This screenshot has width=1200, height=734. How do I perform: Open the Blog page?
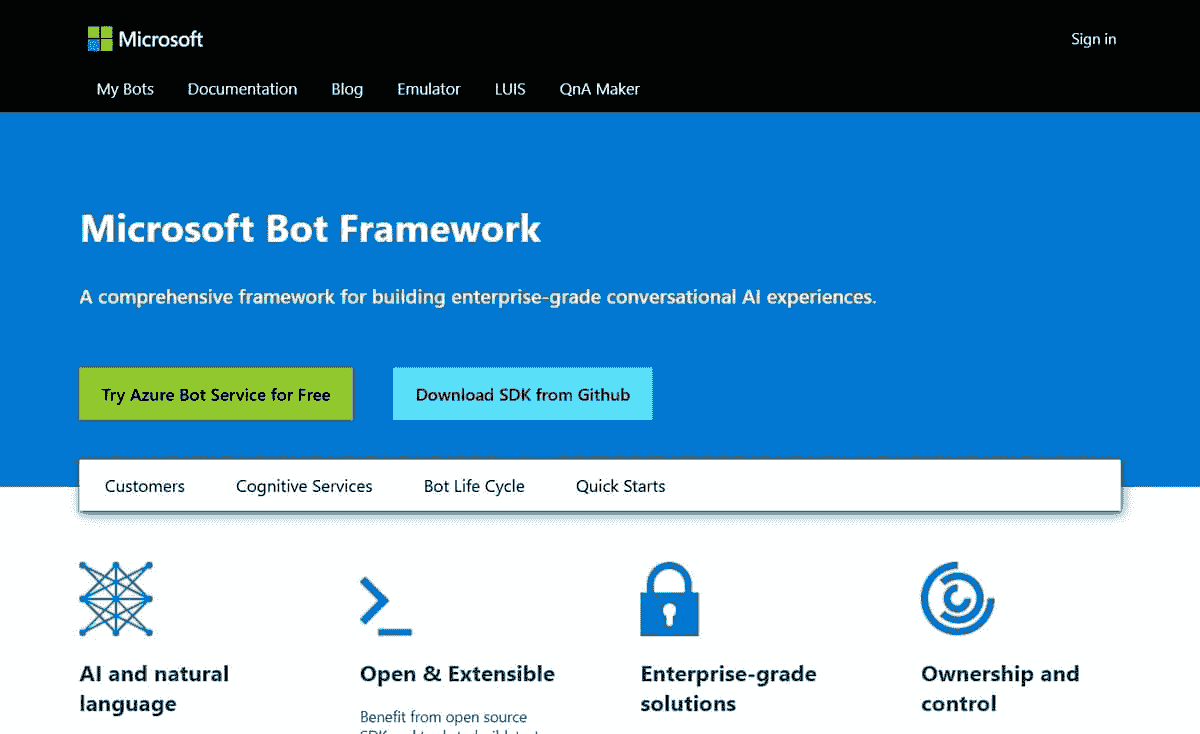tap(347, 89)
